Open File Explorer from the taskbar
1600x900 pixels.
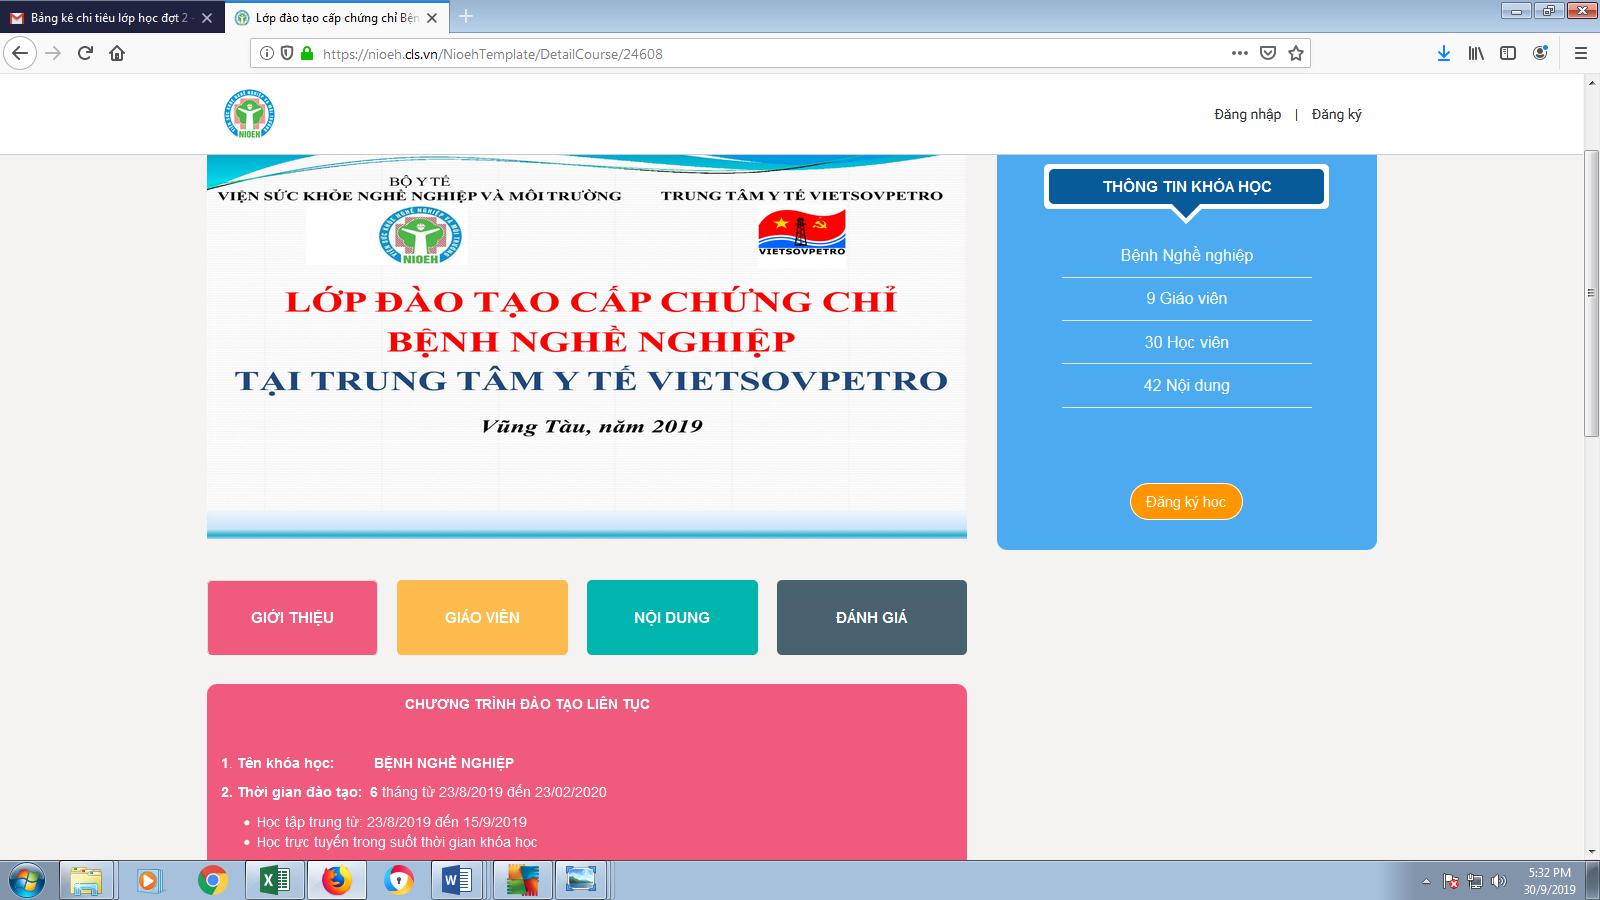87,881
